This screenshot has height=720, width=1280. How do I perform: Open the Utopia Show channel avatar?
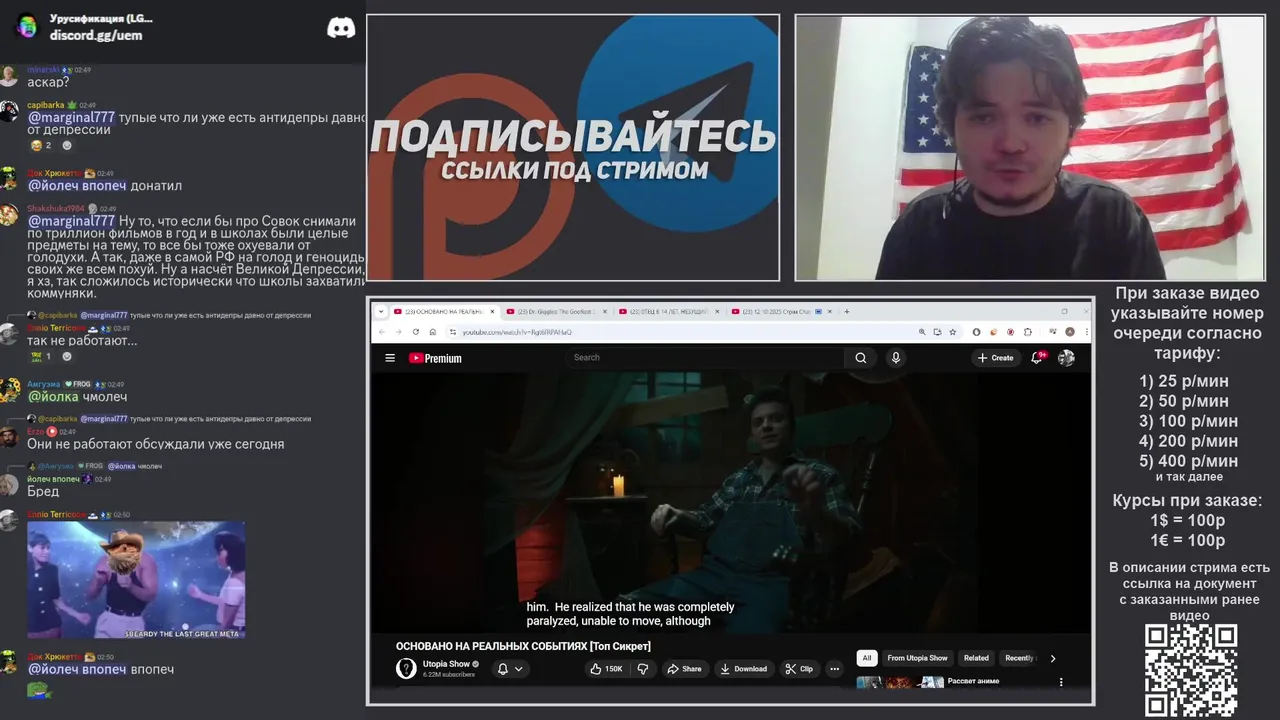point(406,669)
